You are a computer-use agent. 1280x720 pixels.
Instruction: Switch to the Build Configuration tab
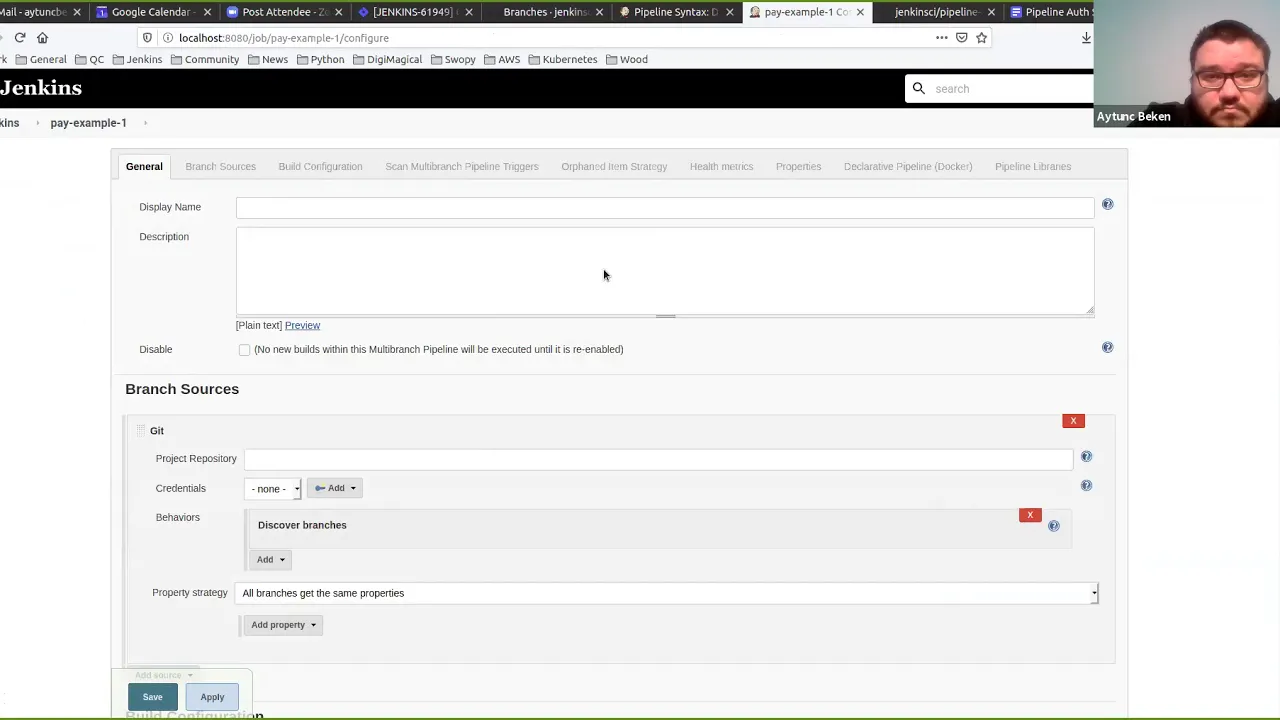coord(320,166)
